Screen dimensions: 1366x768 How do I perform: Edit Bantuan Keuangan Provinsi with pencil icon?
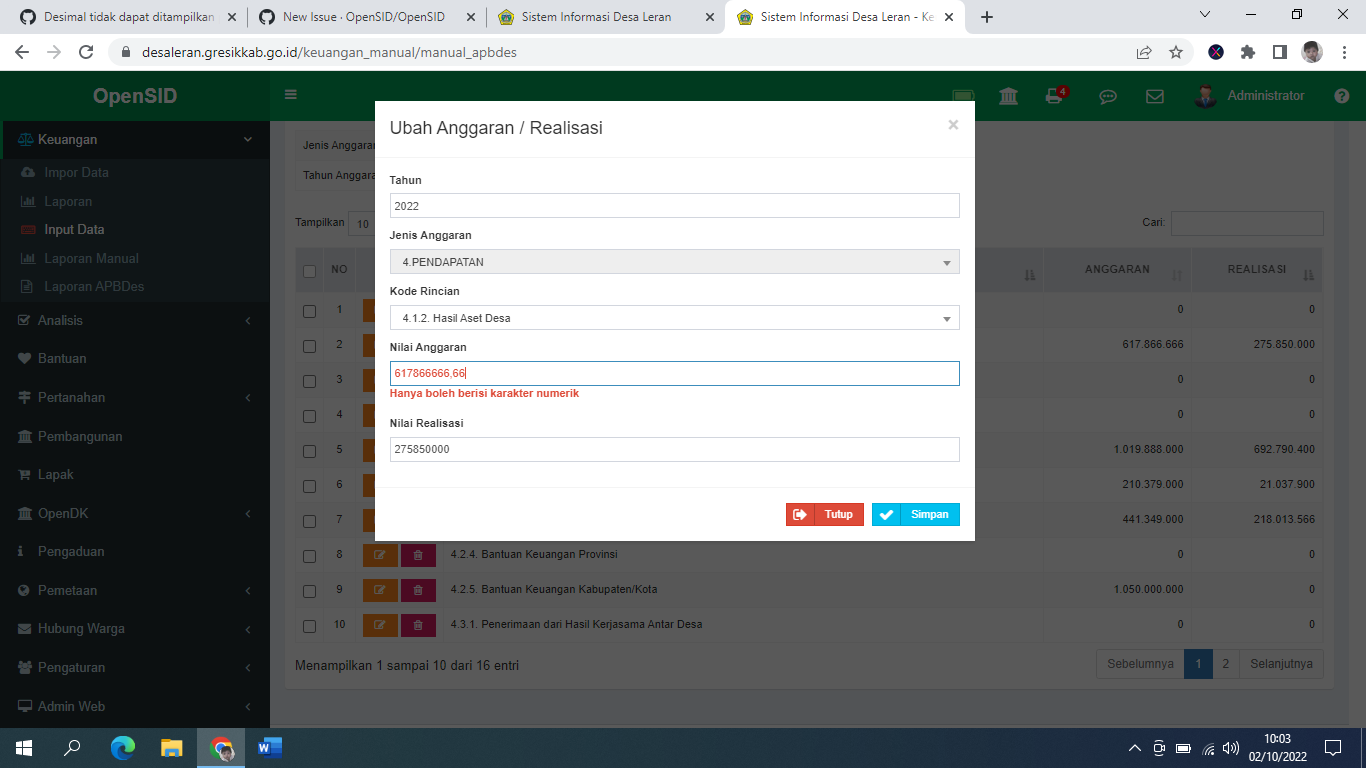coord(379,554)
